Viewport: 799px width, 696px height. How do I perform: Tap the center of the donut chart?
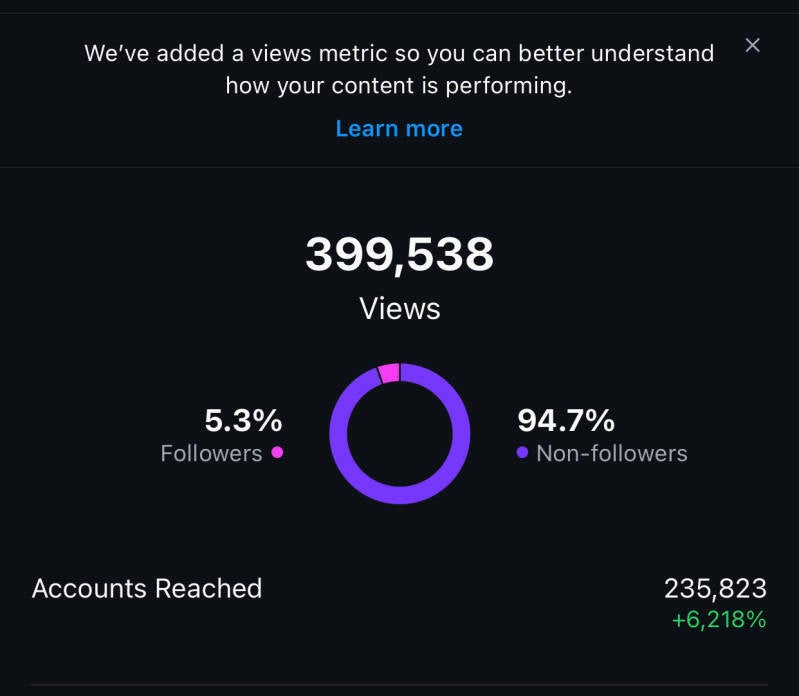coord(399,433)
